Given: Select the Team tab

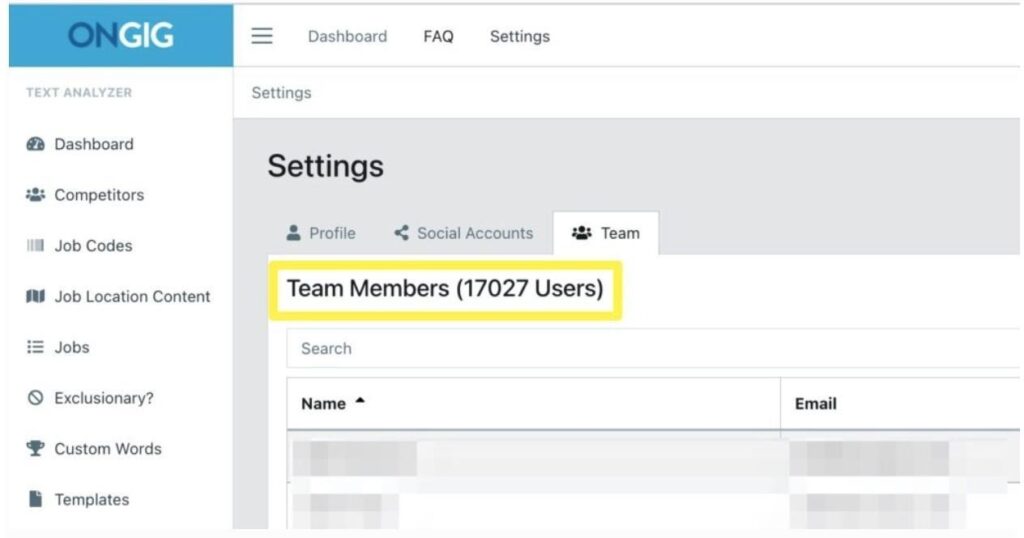Looking at the screenshot, I should pos(606,233).
